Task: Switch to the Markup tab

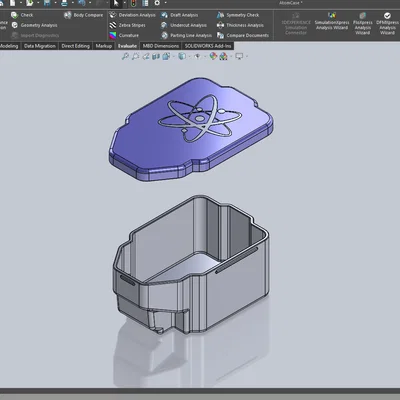Action: tap(104, 46)
